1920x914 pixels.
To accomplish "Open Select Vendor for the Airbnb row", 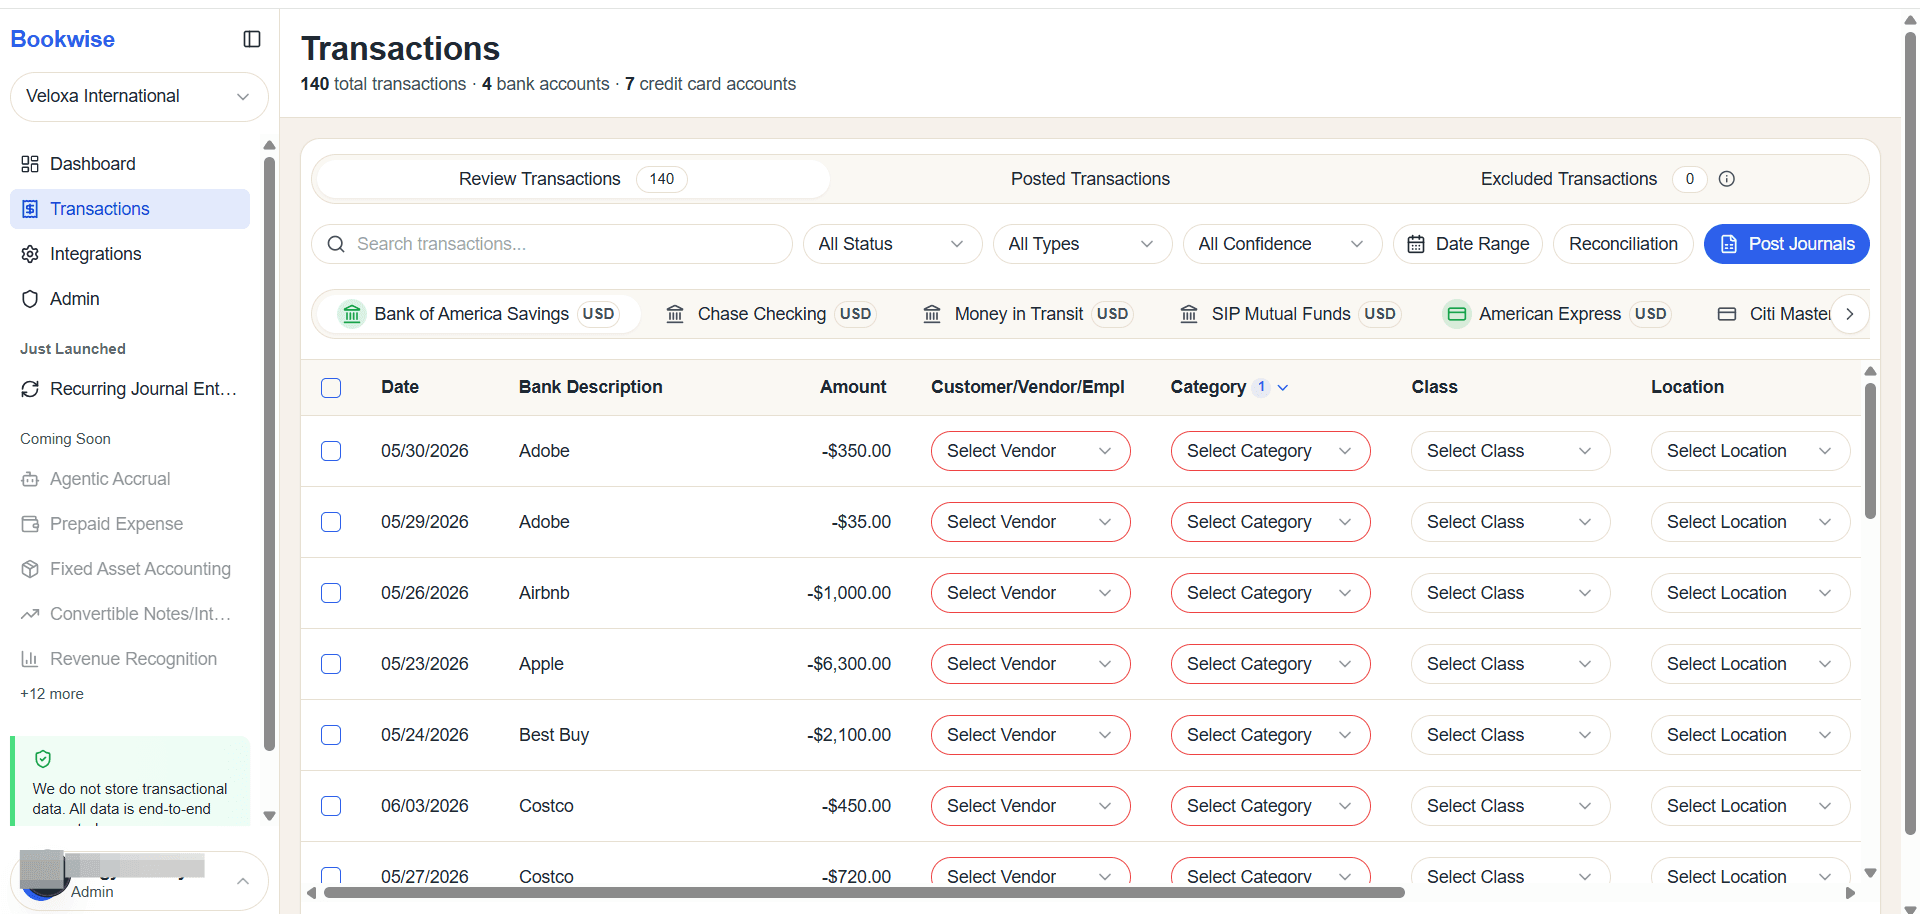I will coord(1030,593).
